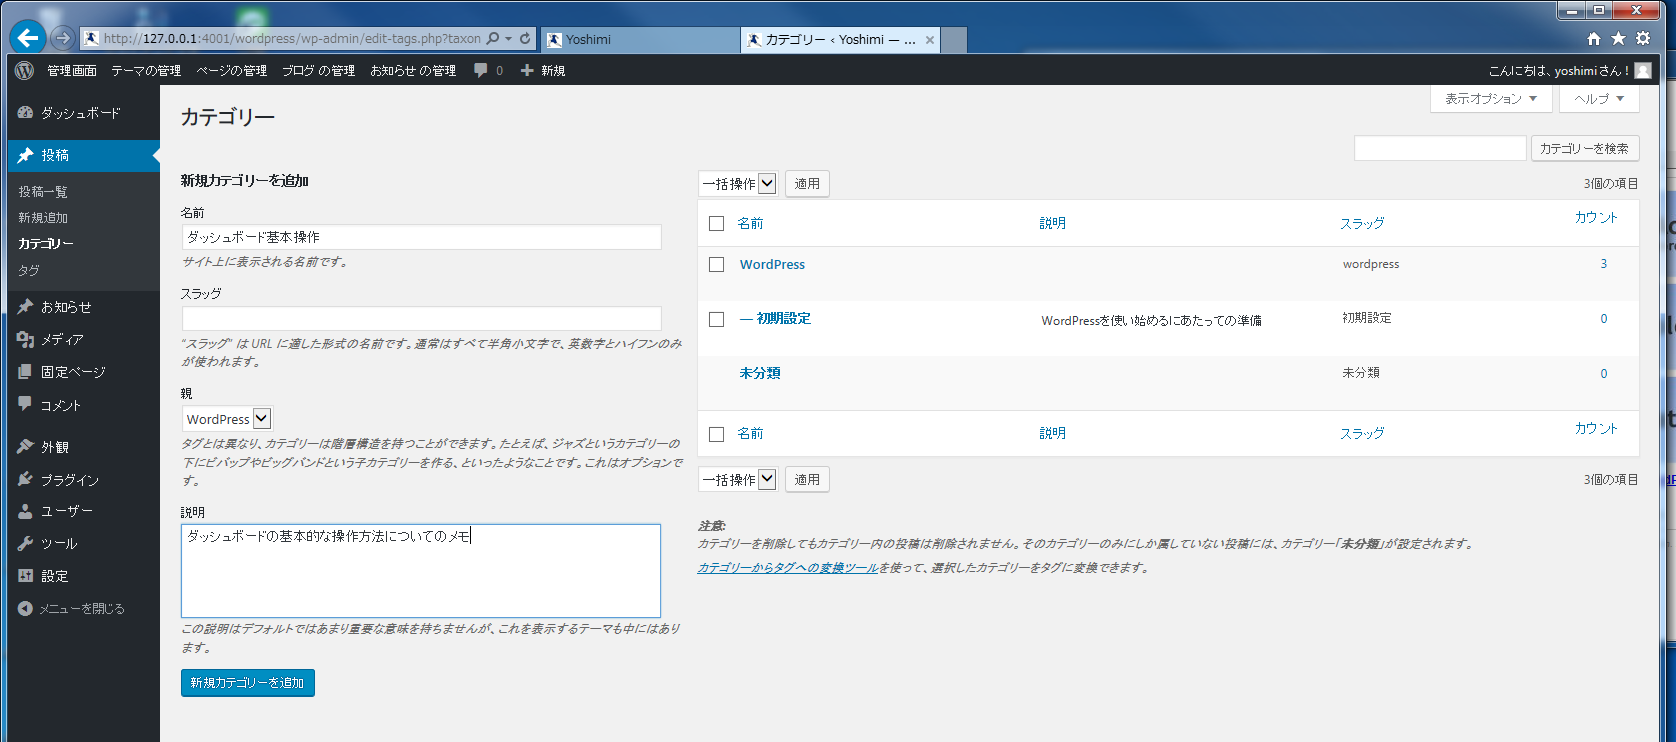Focus the category search input field
The width and height of the screenshot is (1676, 742).
(1440, 148)
